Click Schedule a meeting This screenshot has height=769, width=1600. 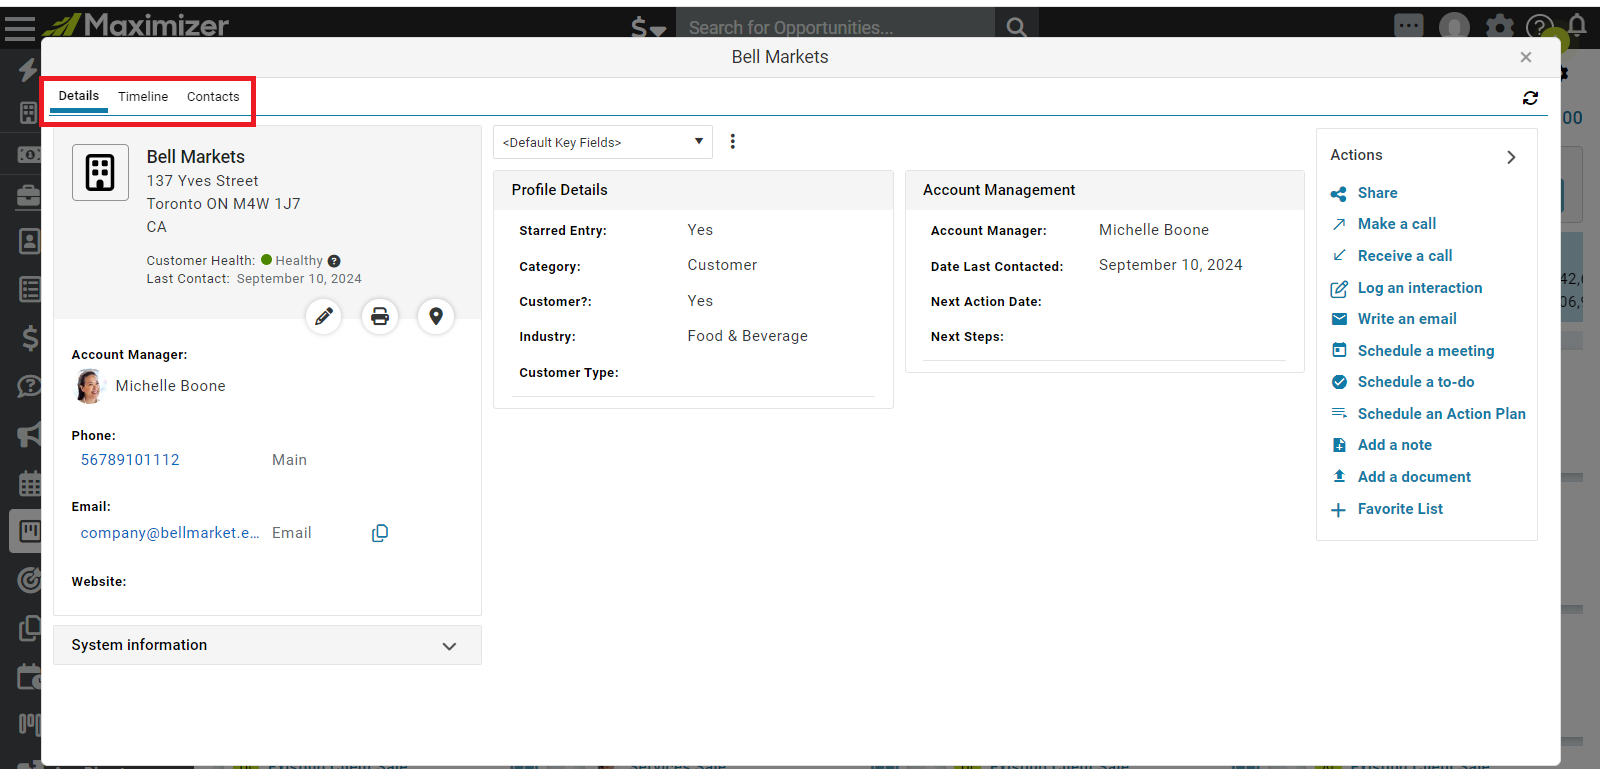click(1425, 351)
